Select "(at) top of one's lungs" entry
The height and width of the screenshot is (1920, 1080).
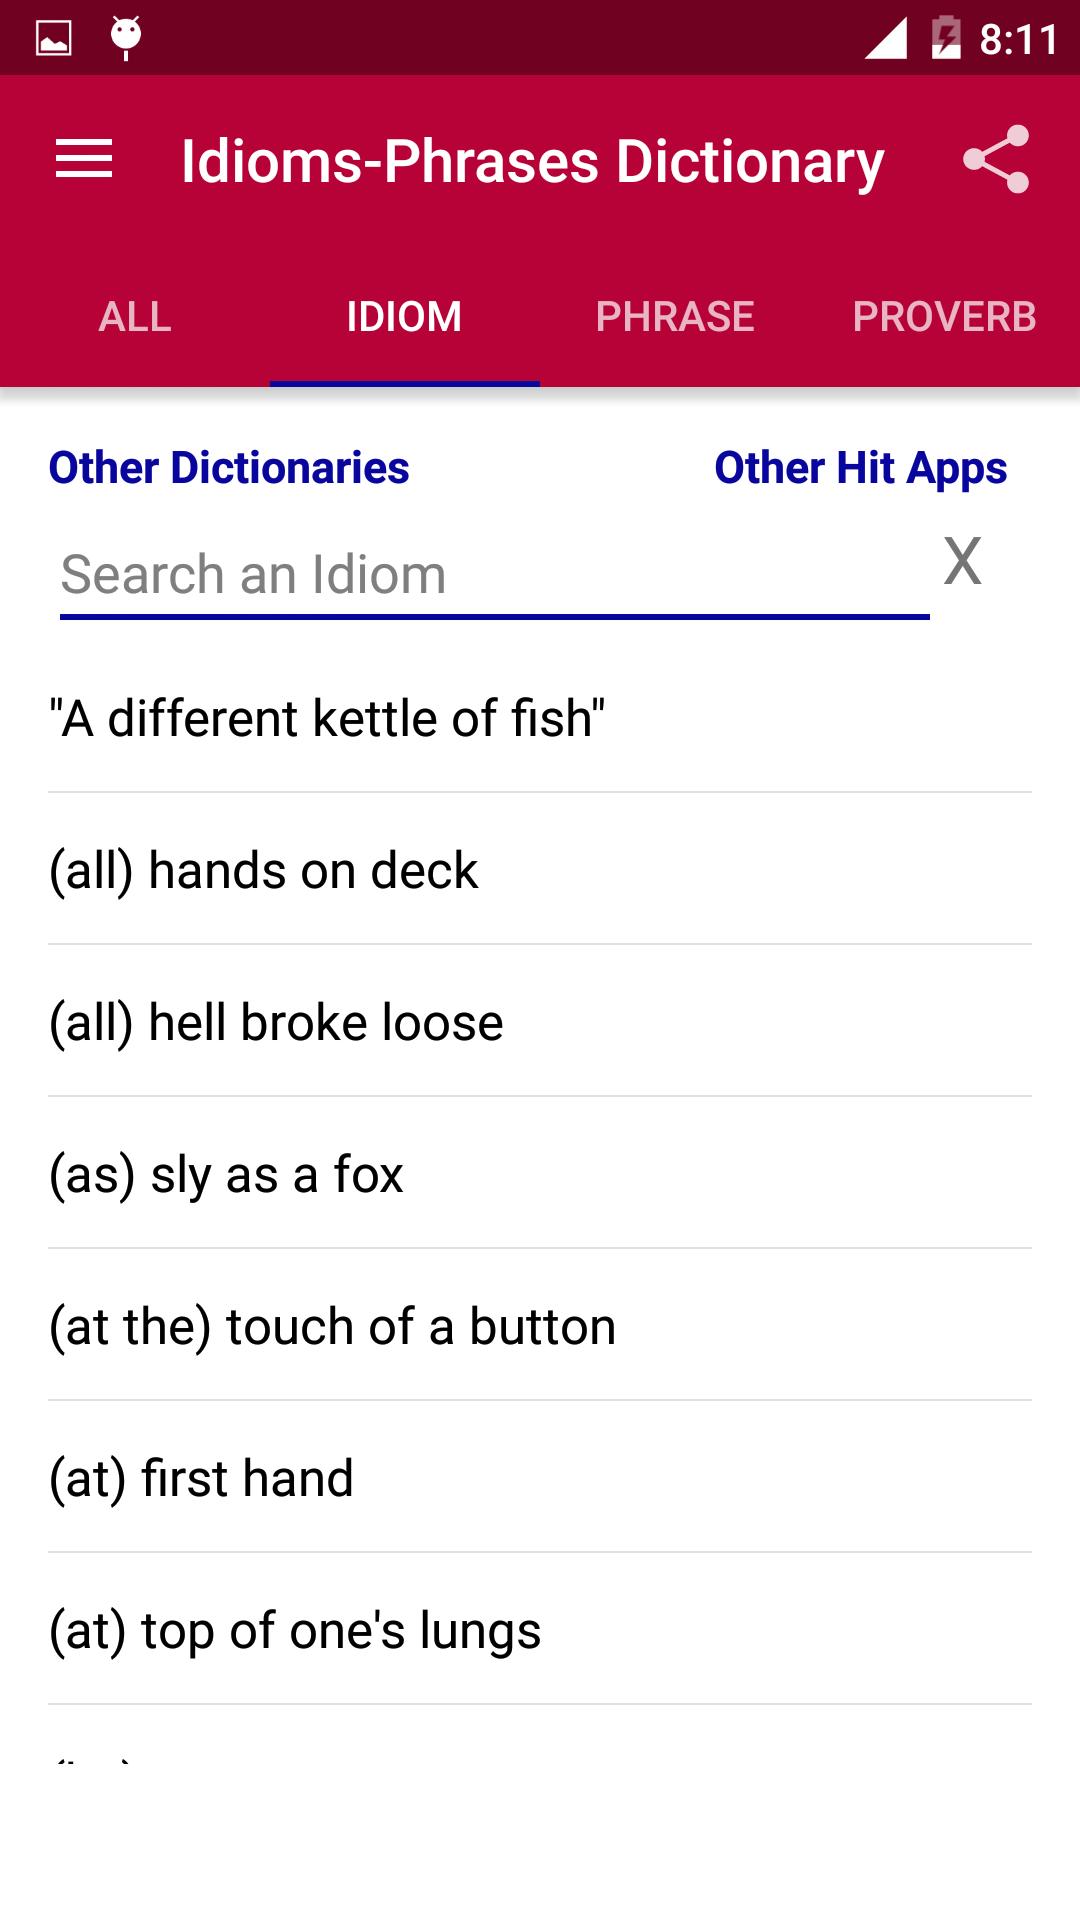tap(540, 1630)
